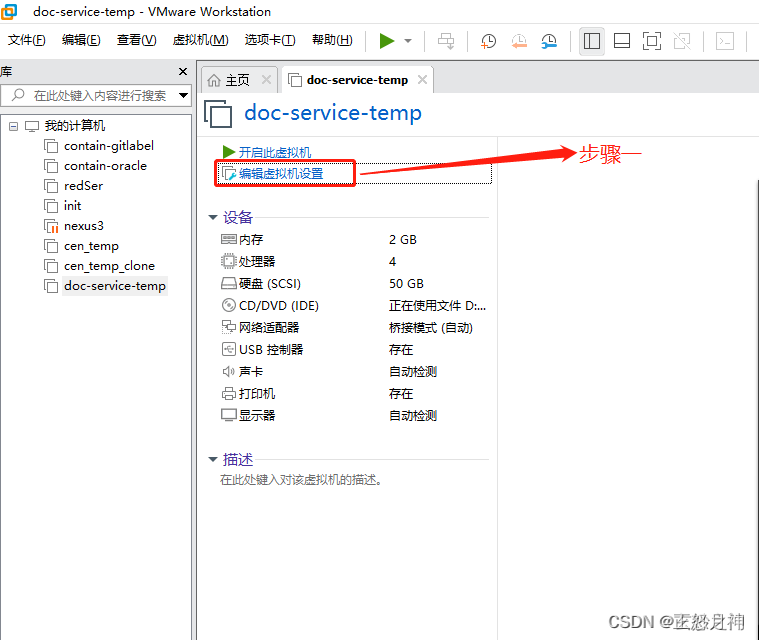759x640 pixels.
Task: Click the 处理器 processor device row
Action: [x=353, y=262]
